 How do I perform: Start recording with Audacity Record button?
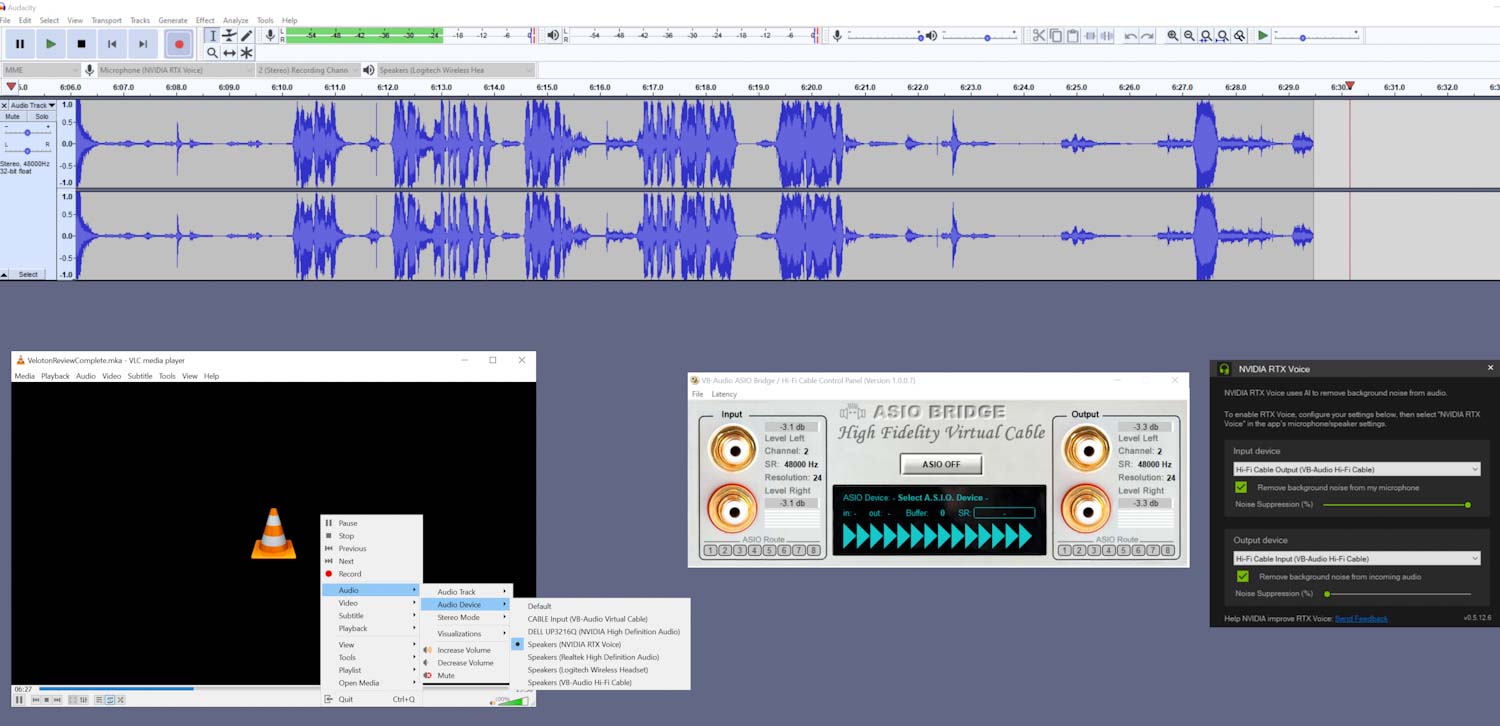tap(179, 44)
